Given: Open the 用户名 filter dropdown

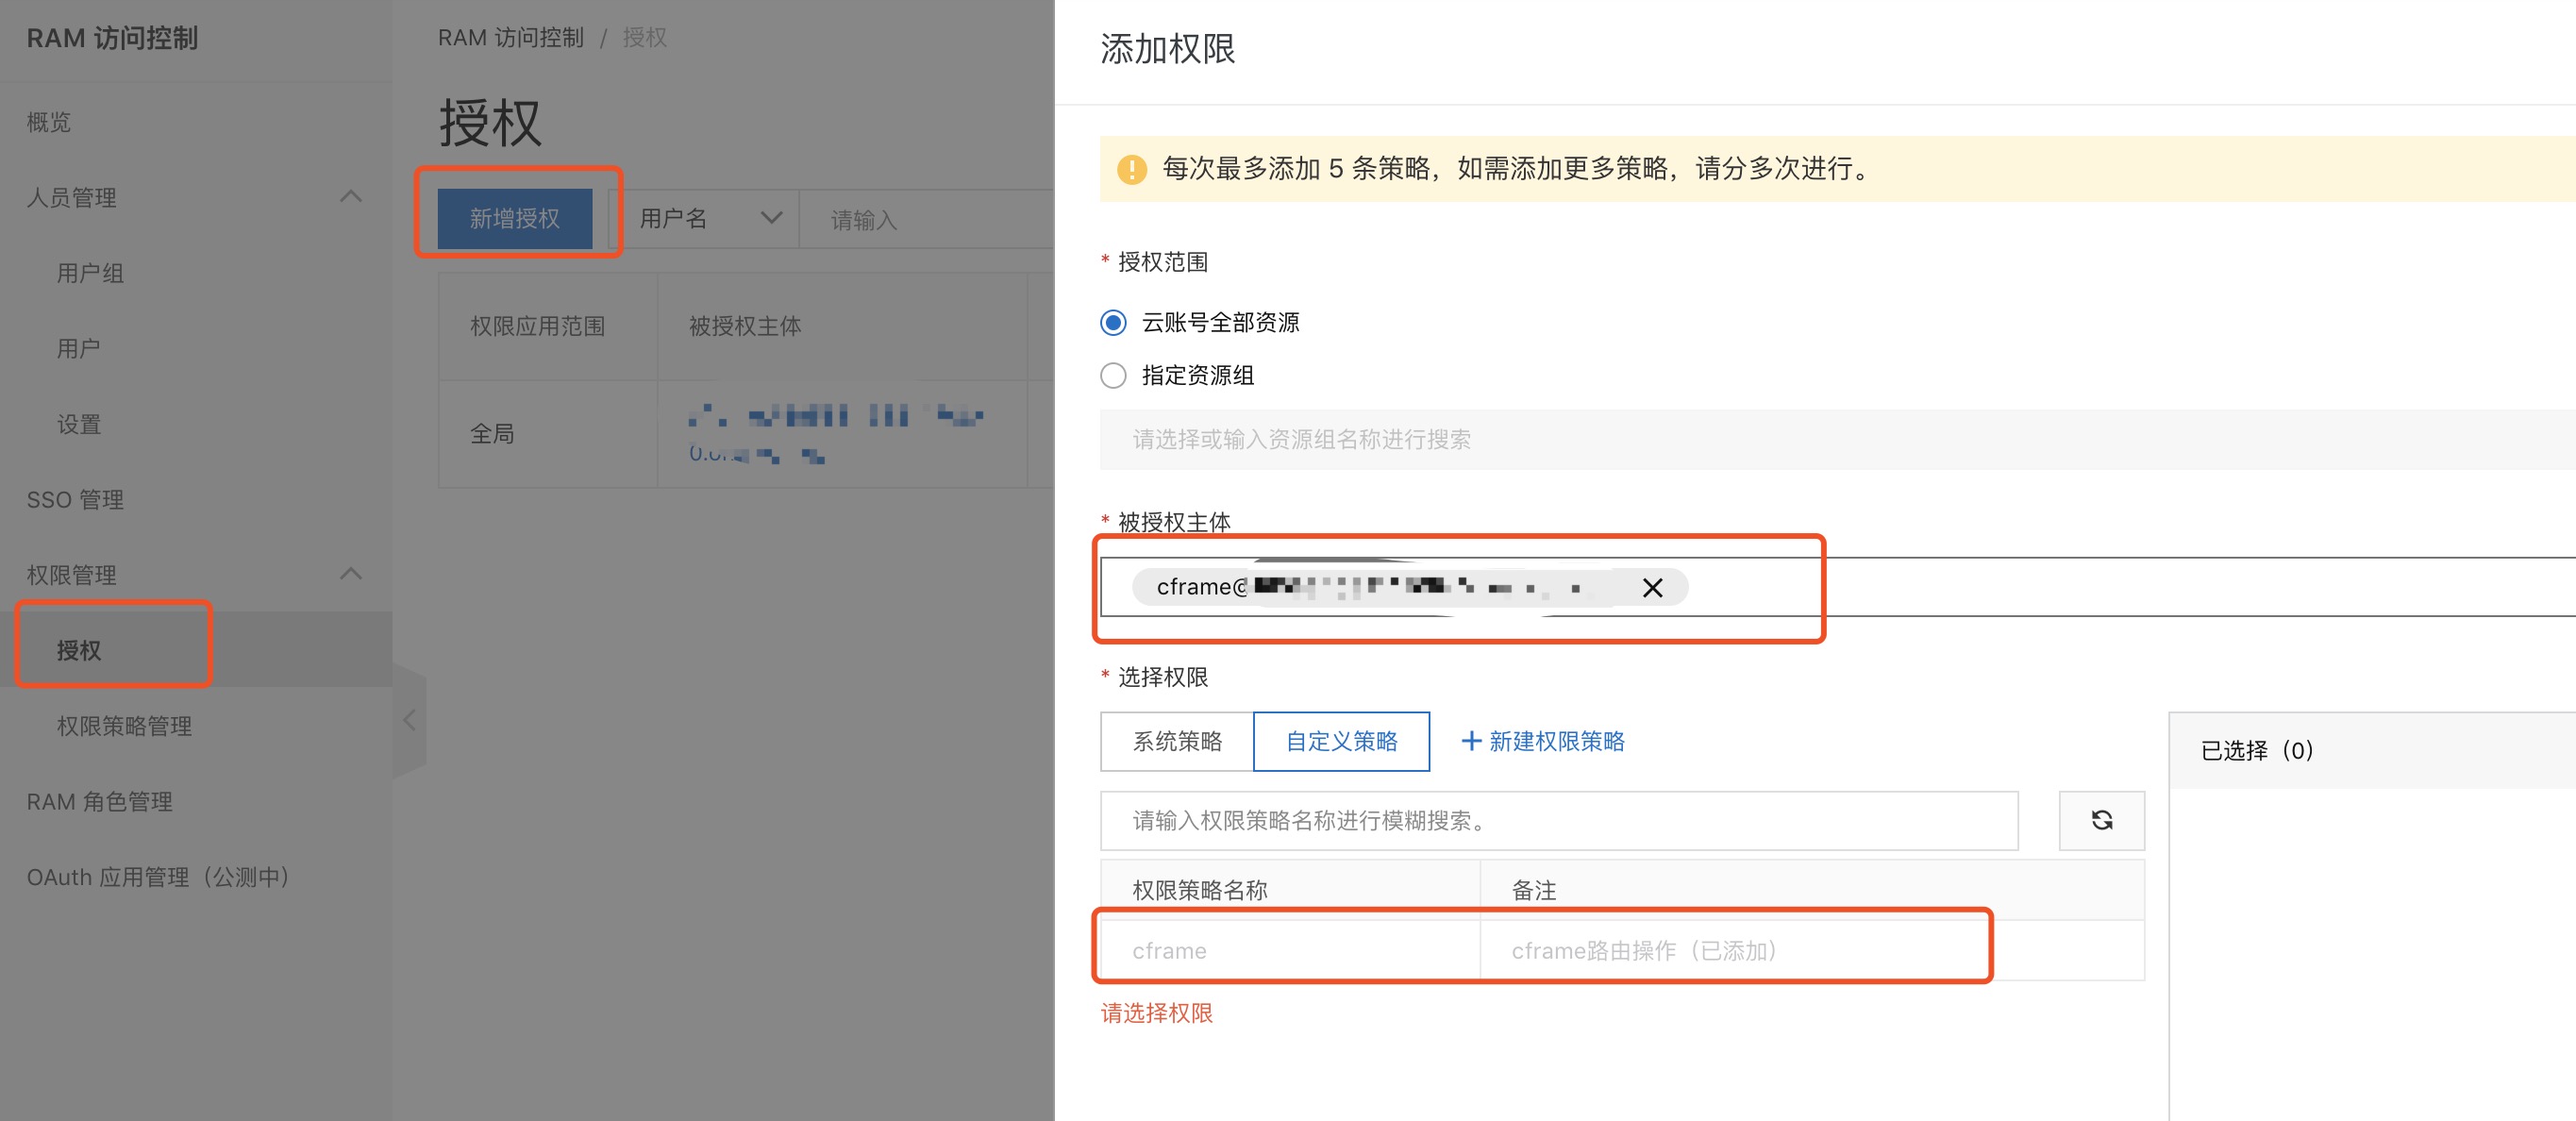Looking at the screenshot, I should (709, 218).
